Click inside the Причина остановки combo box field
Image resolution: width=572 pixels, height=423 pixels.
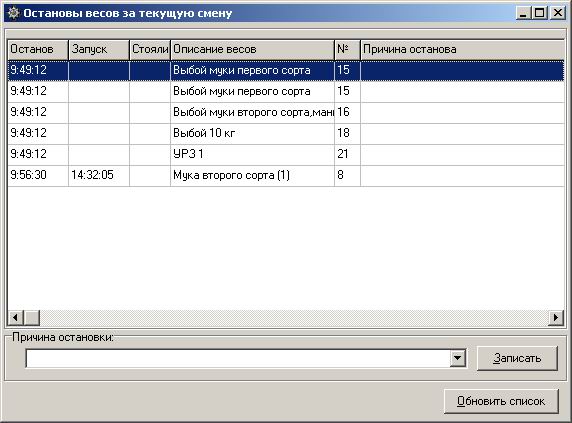pos(238,358)
